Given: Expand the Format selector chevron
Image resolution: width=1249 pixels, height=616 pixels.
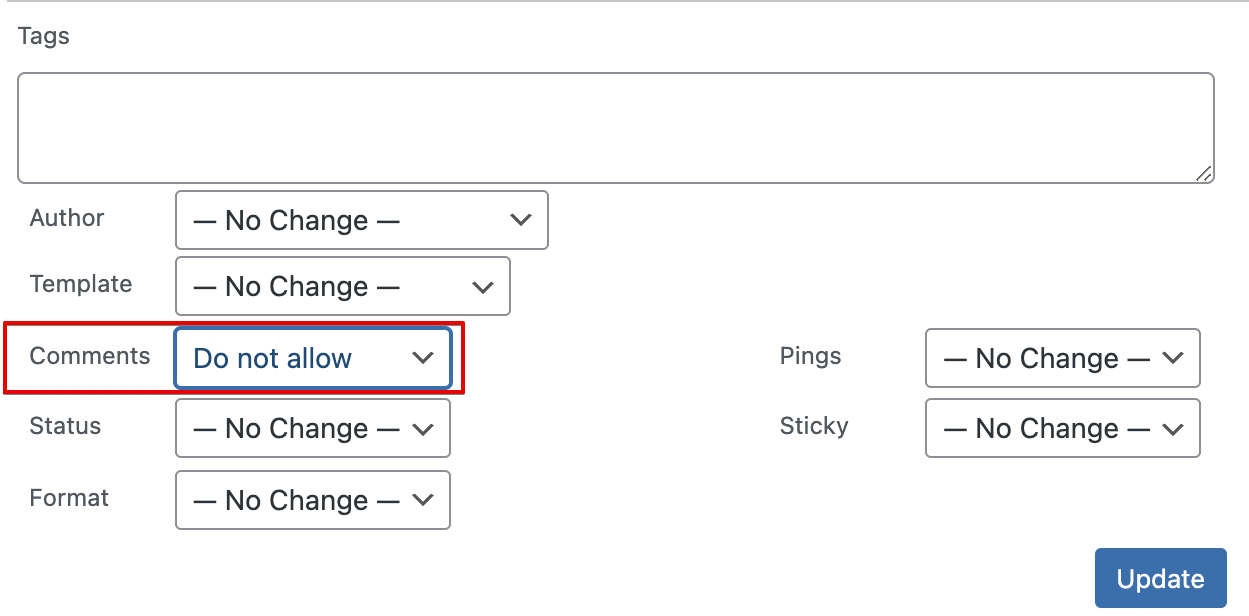Looking at the screenshot, I should [x=423, y=500].
